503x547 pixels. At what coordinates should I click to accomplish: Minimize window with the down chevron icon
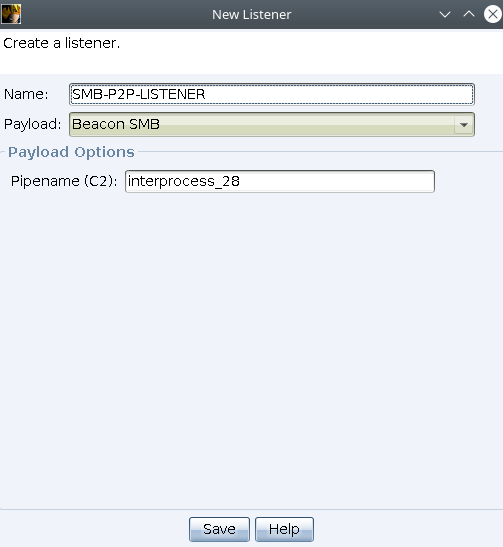[445, 14]
